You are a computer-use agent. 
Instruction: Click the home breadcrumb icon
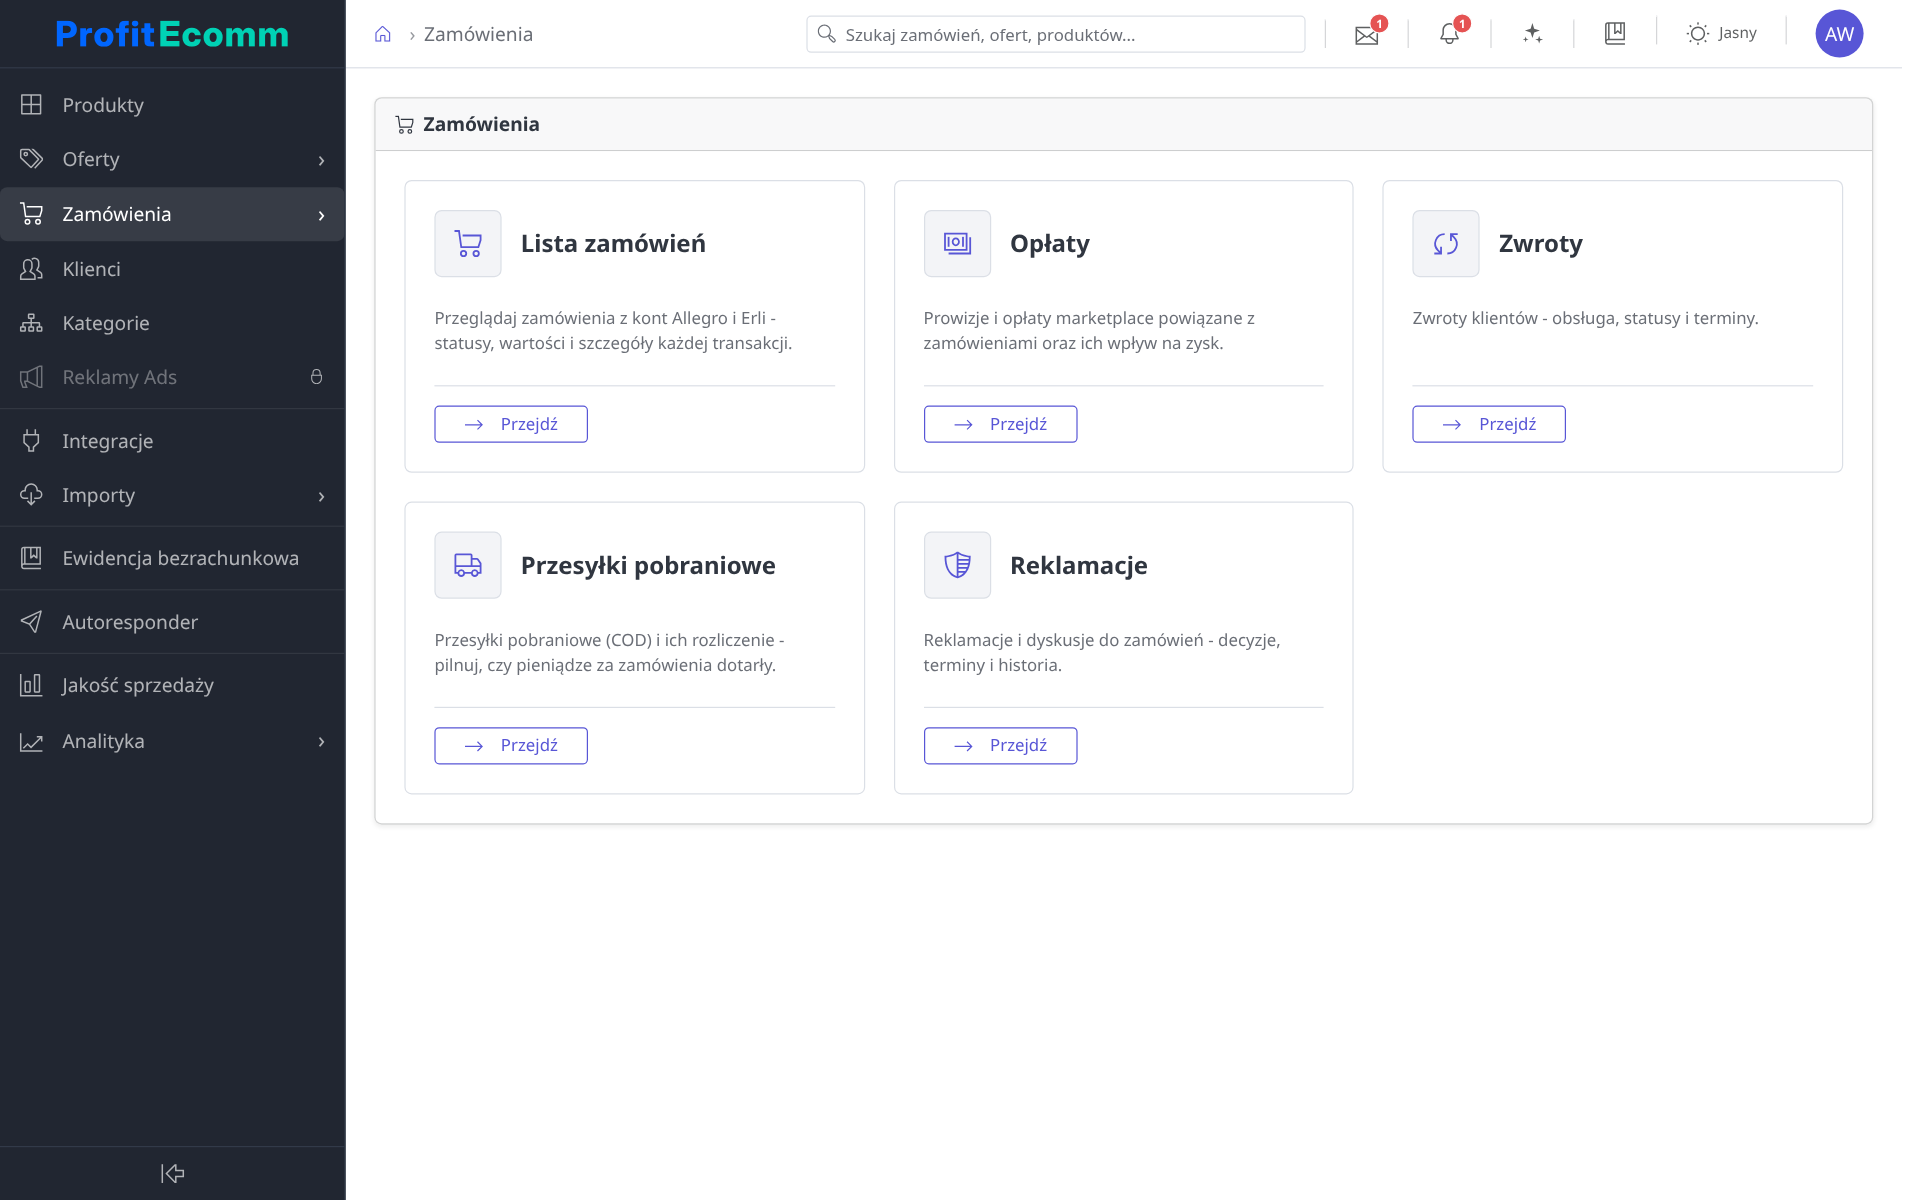coord(382,35)
